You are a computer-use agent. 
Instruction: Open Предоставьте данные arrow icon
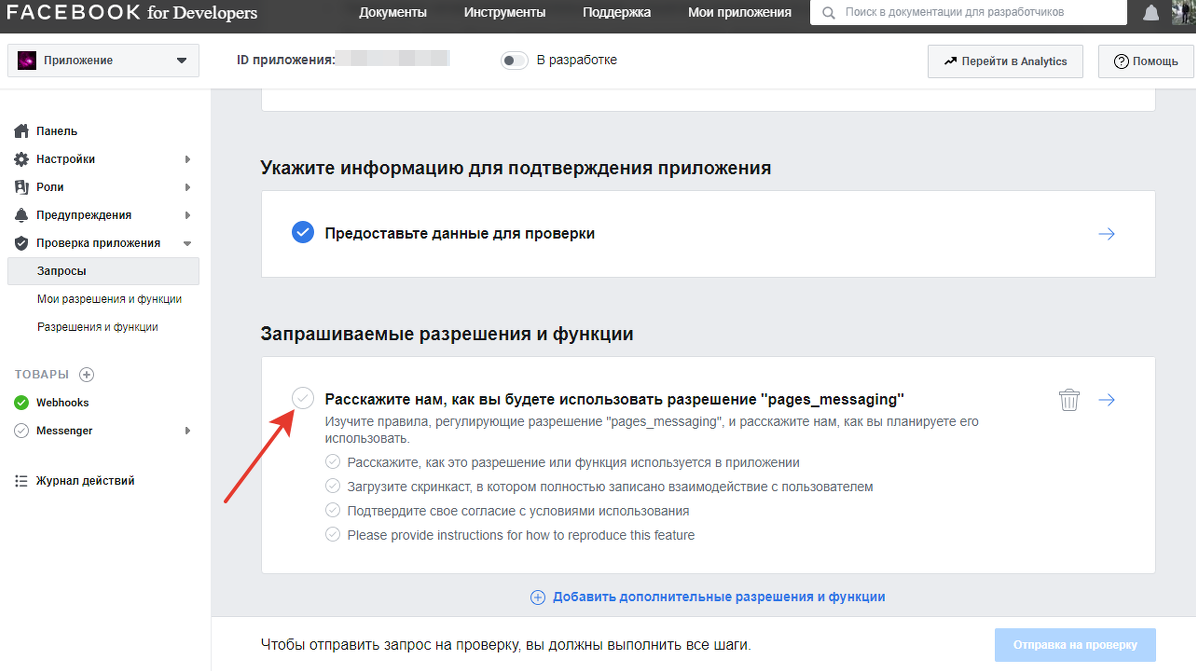1107,234
